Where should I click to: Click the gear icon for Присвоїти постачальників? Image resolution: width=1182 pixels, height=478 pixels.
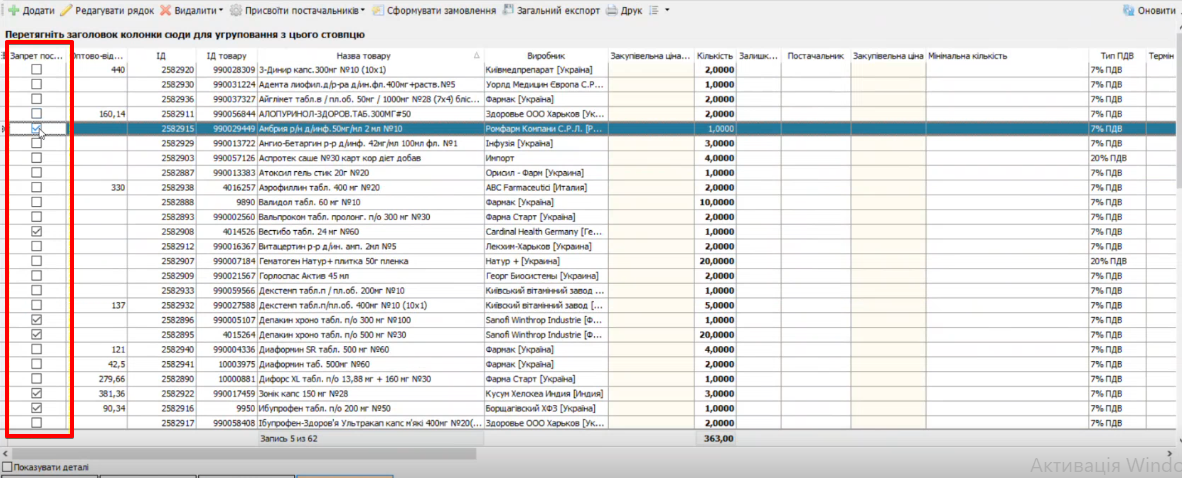point(236,10)
